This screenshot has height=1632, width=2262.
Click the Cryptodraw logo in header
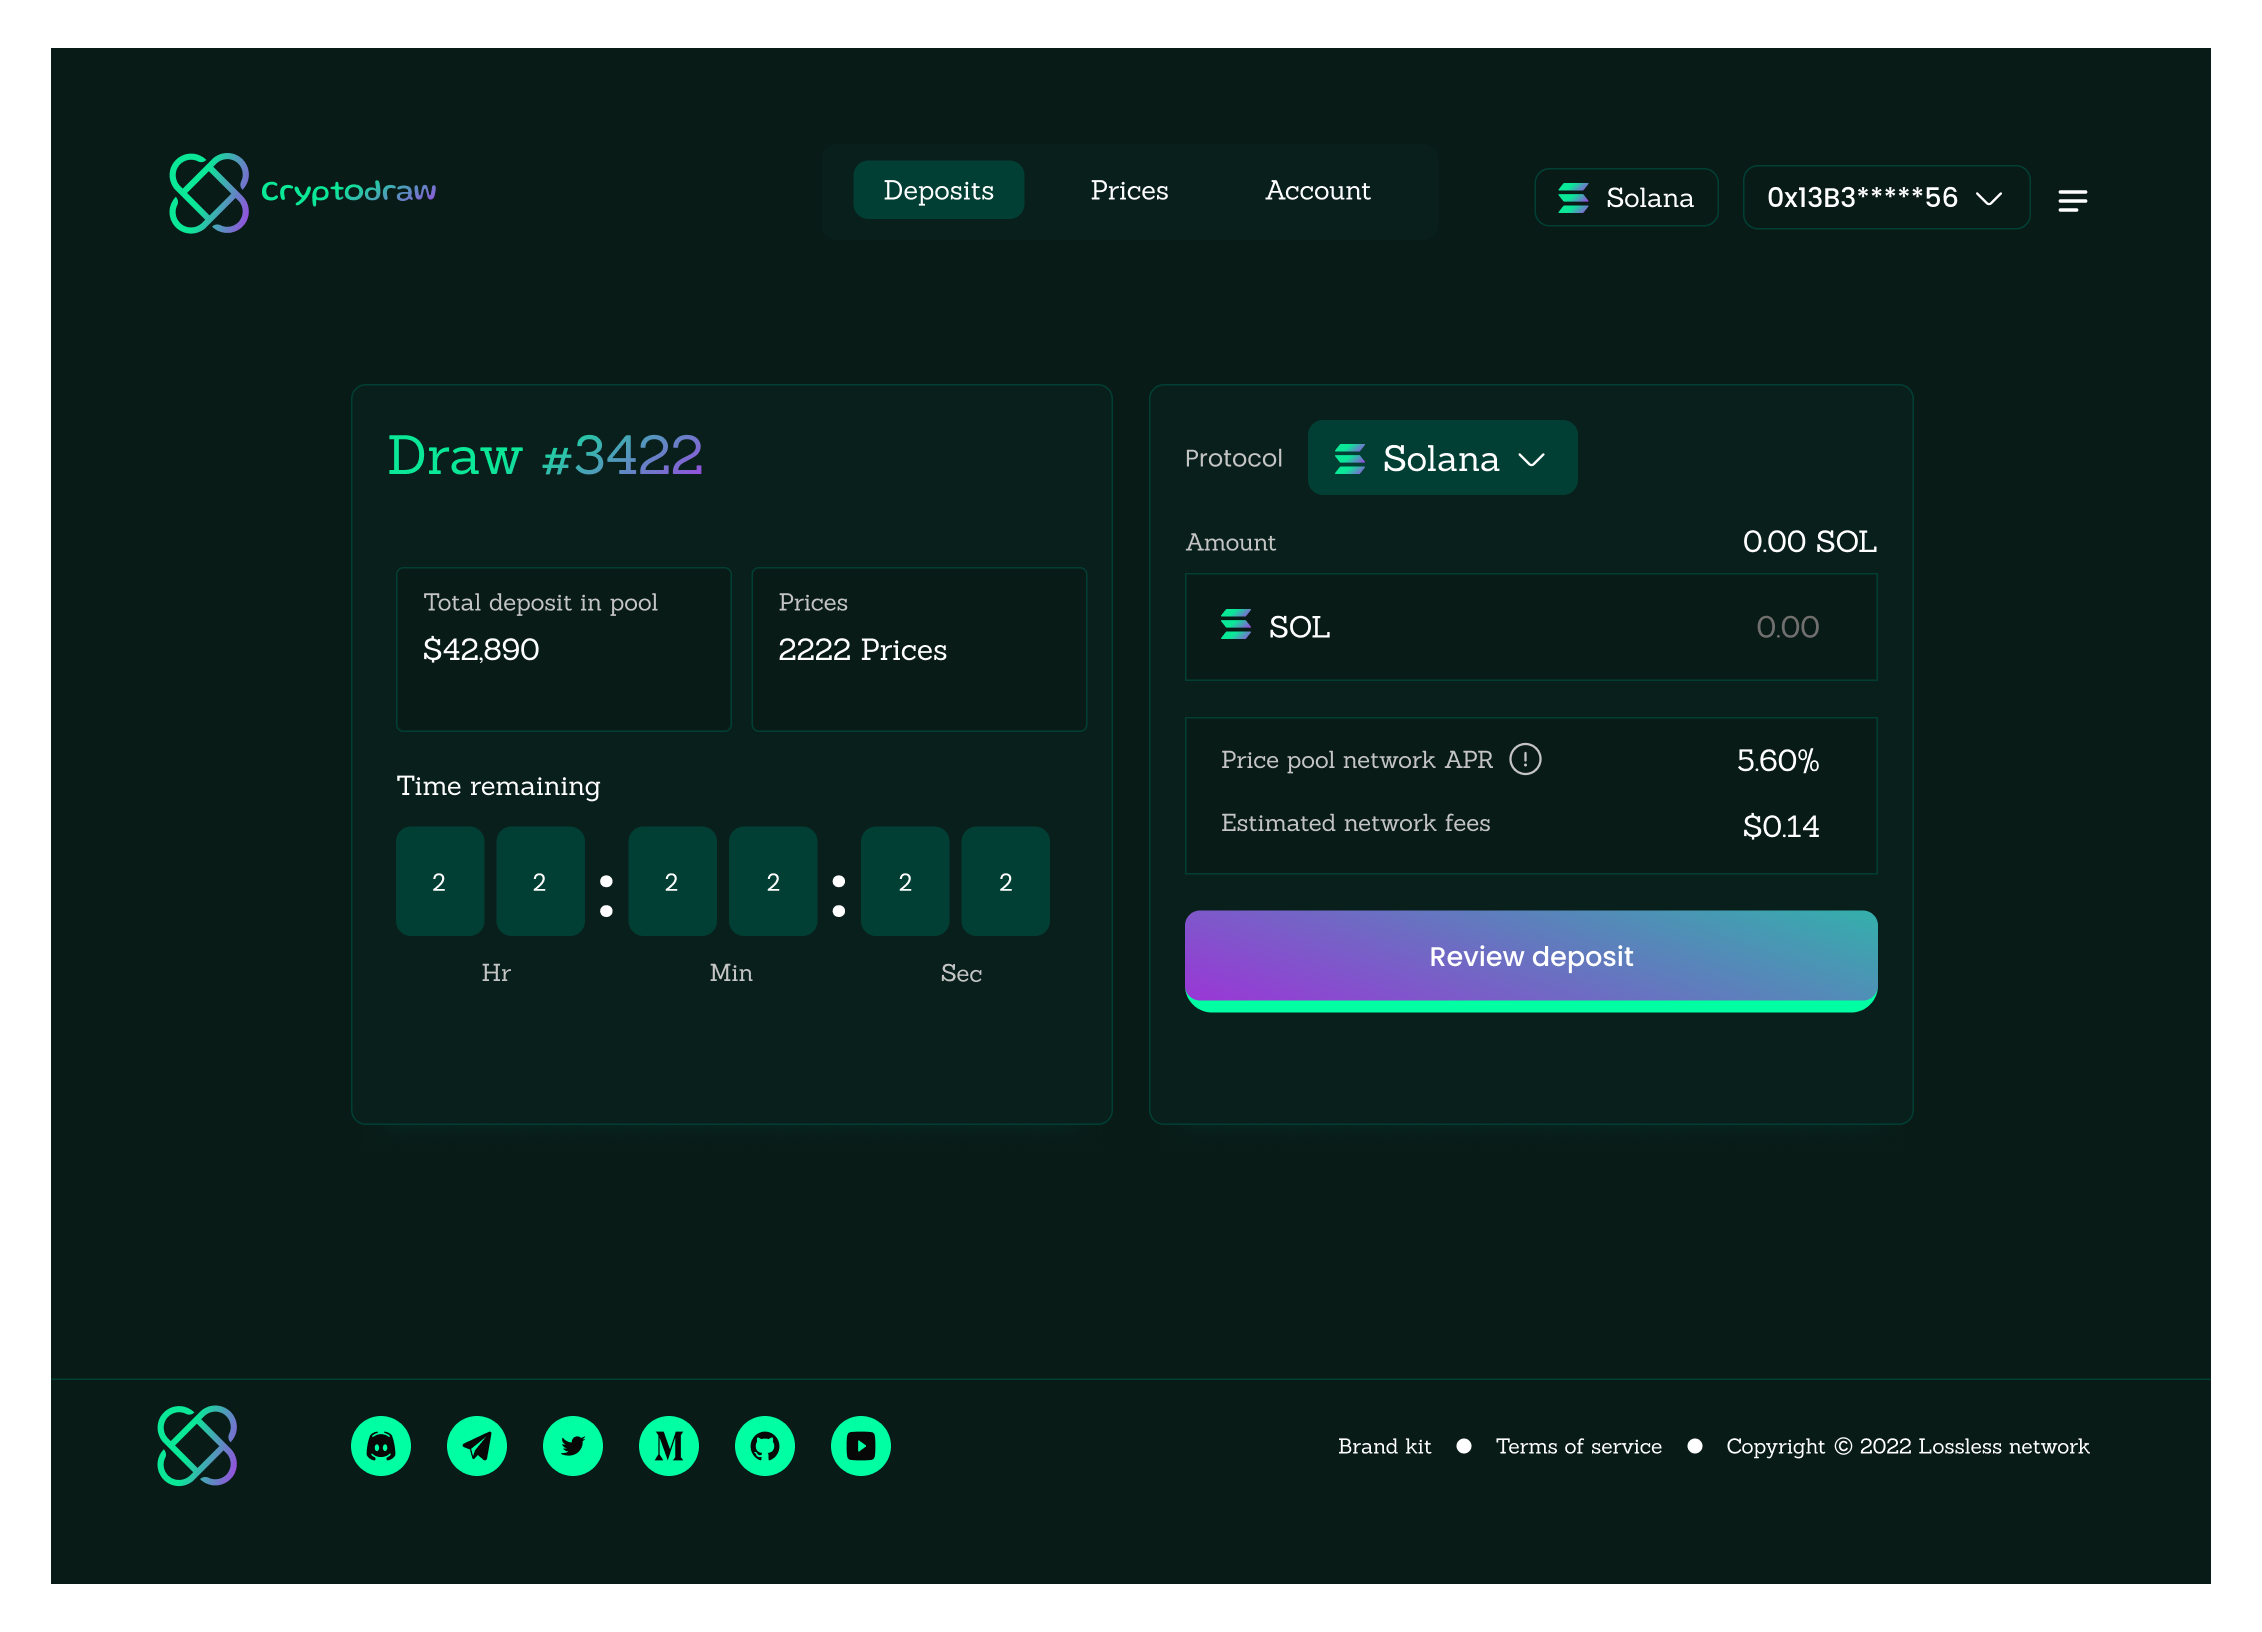point(302,192)
